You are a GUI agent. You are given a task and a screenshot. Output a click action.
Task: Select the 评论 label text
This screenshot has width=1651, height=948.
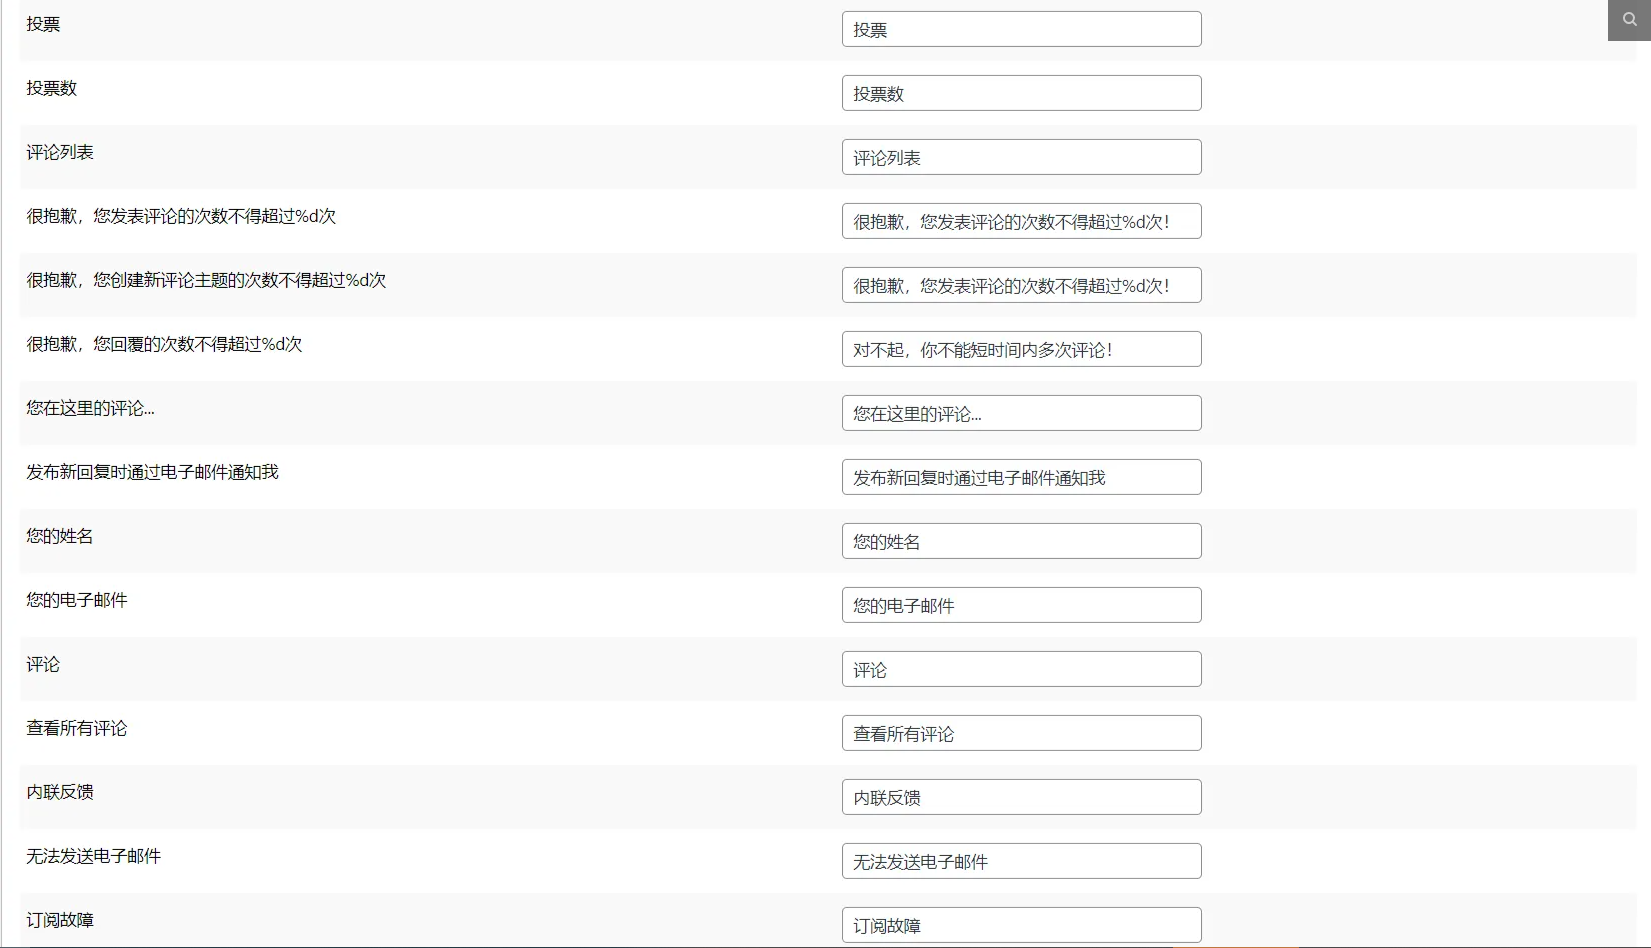43,664
